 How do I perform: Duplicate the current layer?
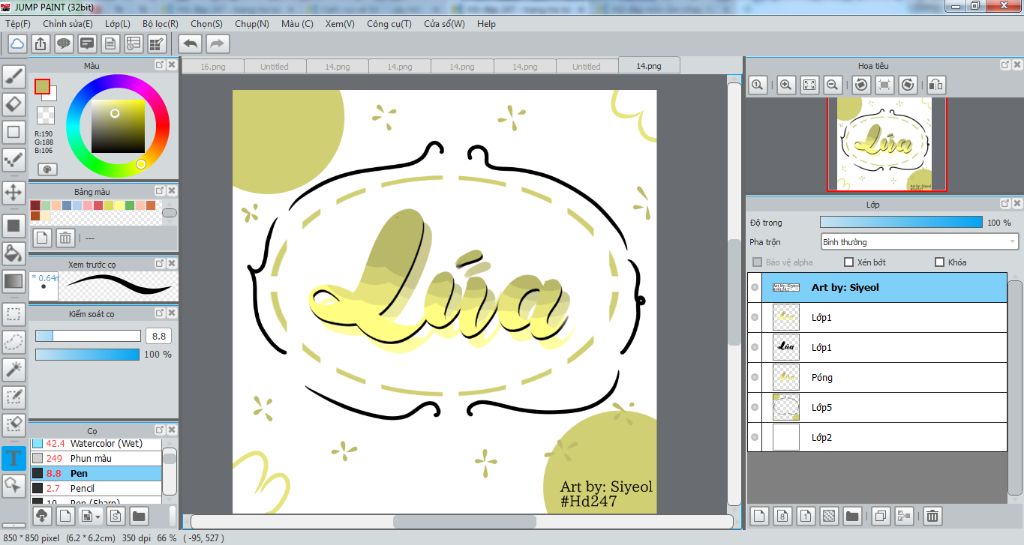coord(880,516)
